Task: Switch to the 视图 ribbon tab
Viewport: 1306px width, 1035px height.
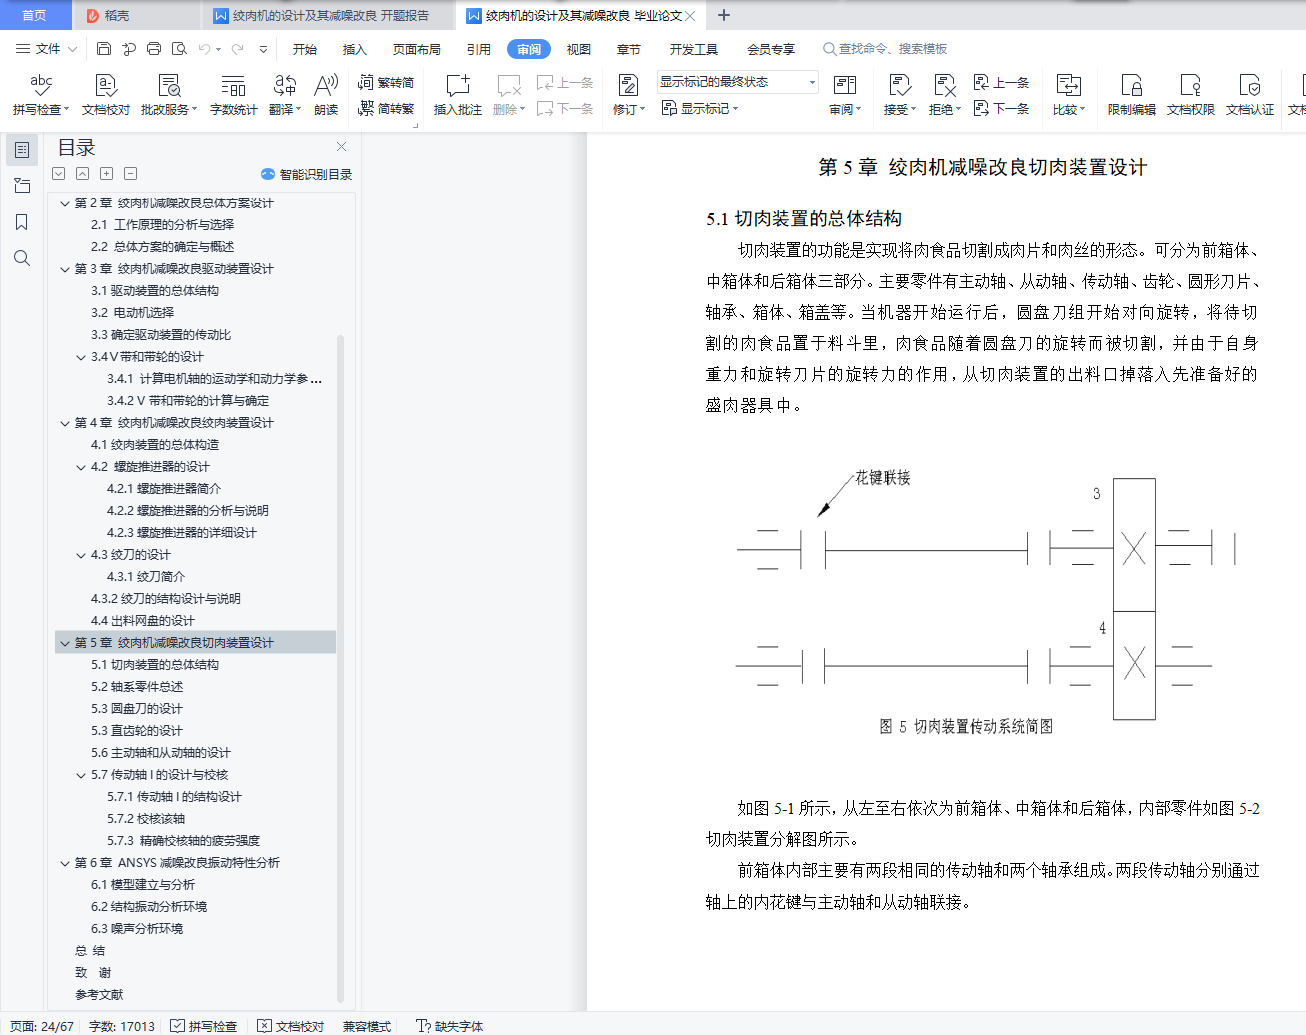Action: pos(578,49)
